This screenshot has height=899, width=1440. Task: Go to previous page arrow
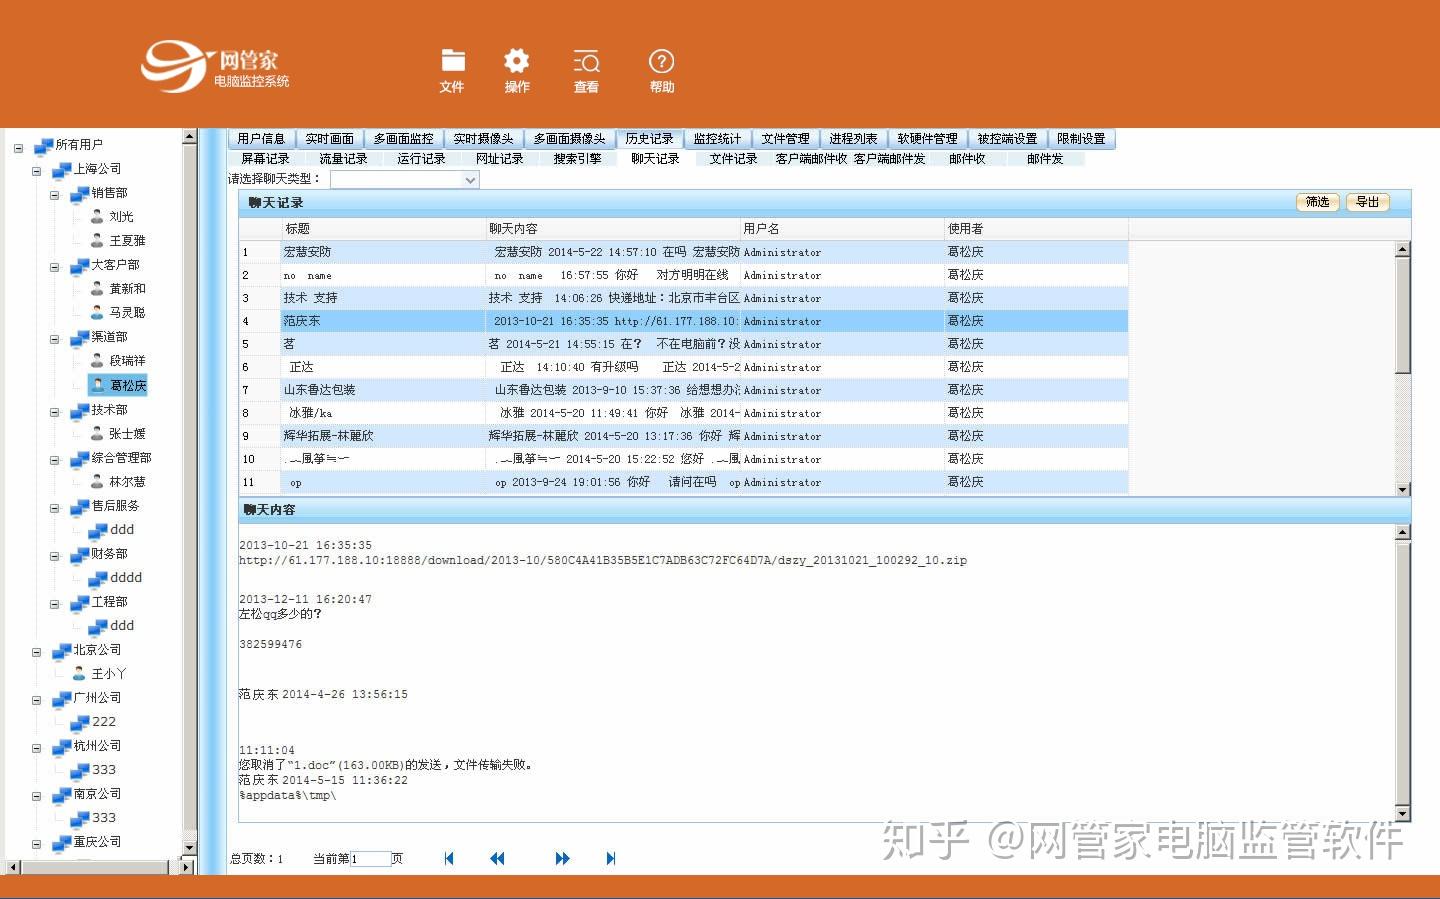[x=497, y=858]
